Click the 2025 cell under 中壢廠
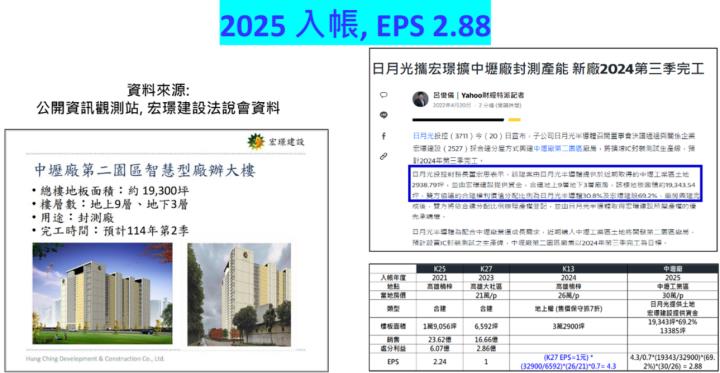This screenshot has height=373, width=720. point(672,277)
